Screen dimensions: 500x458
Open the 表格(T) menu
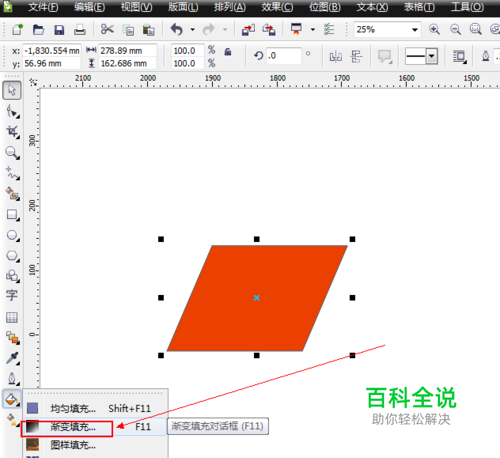[419, 7]
